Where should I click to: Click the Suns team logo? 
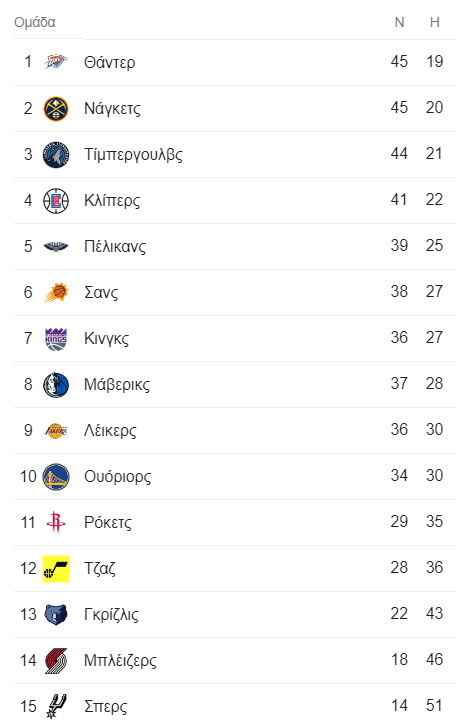pyautogui.click(x=56, y=293)
